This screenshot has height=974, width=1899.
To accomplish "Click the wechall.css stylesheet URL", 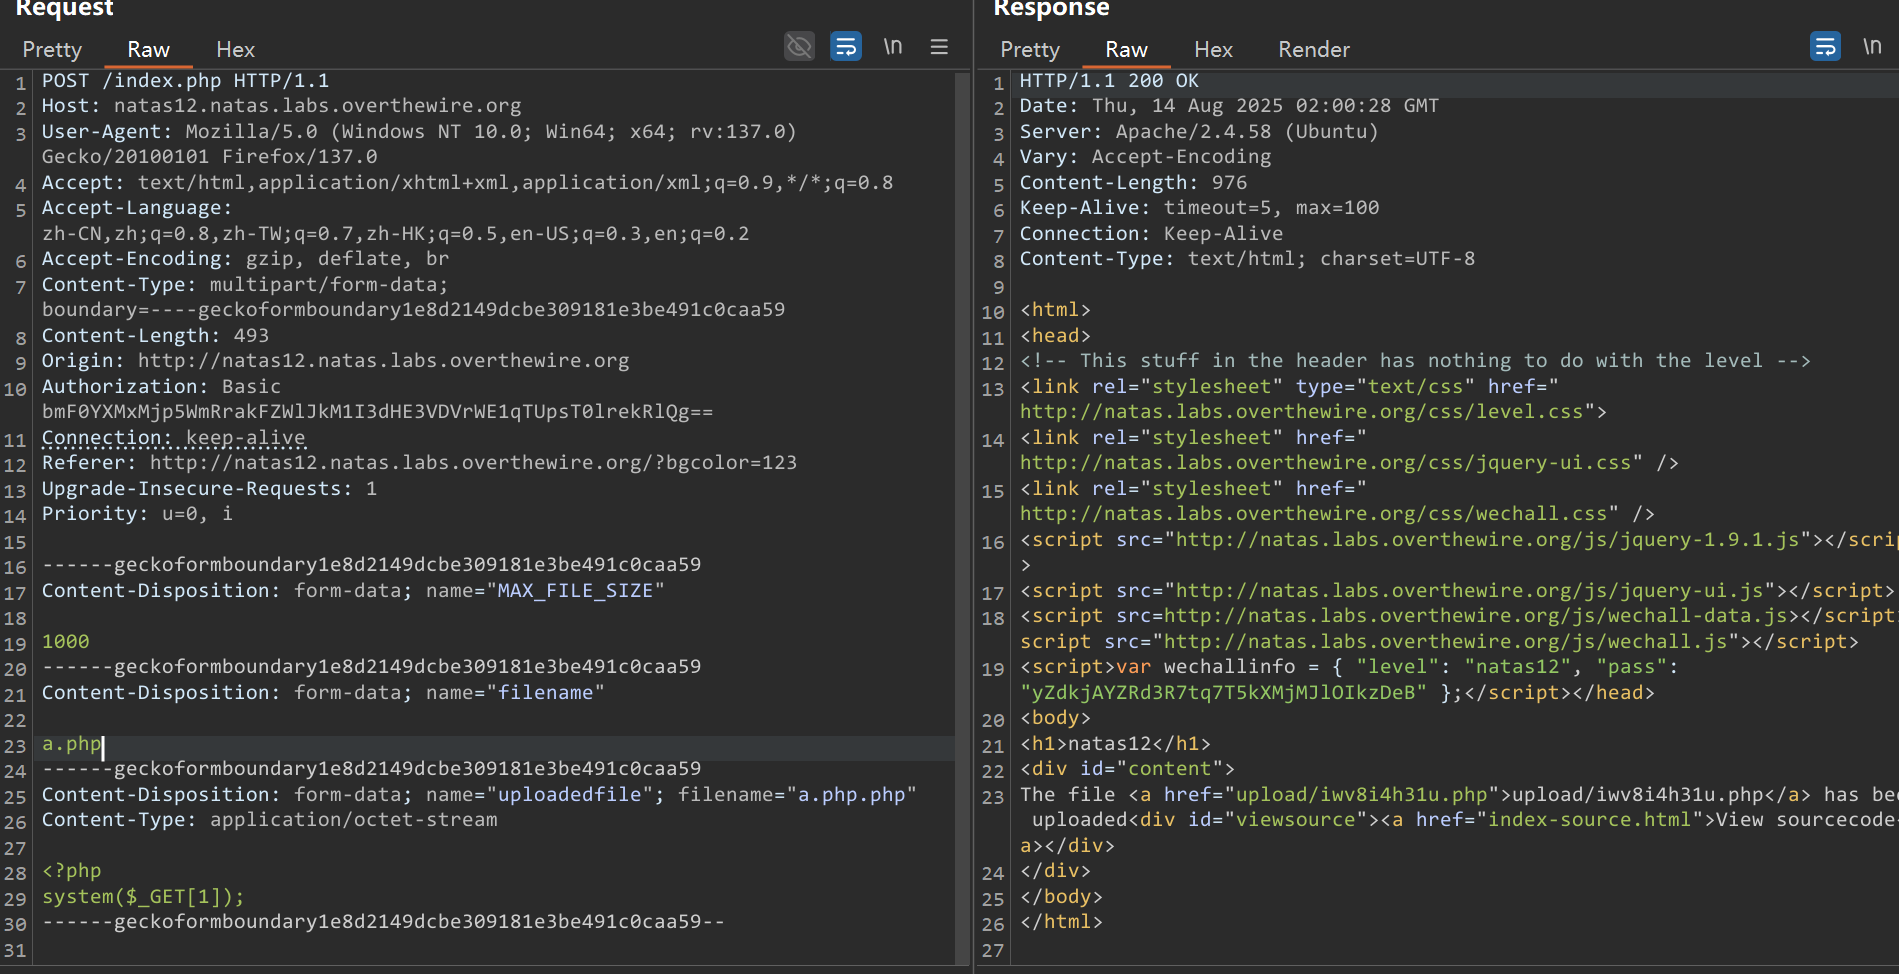I will (1313, 513).
